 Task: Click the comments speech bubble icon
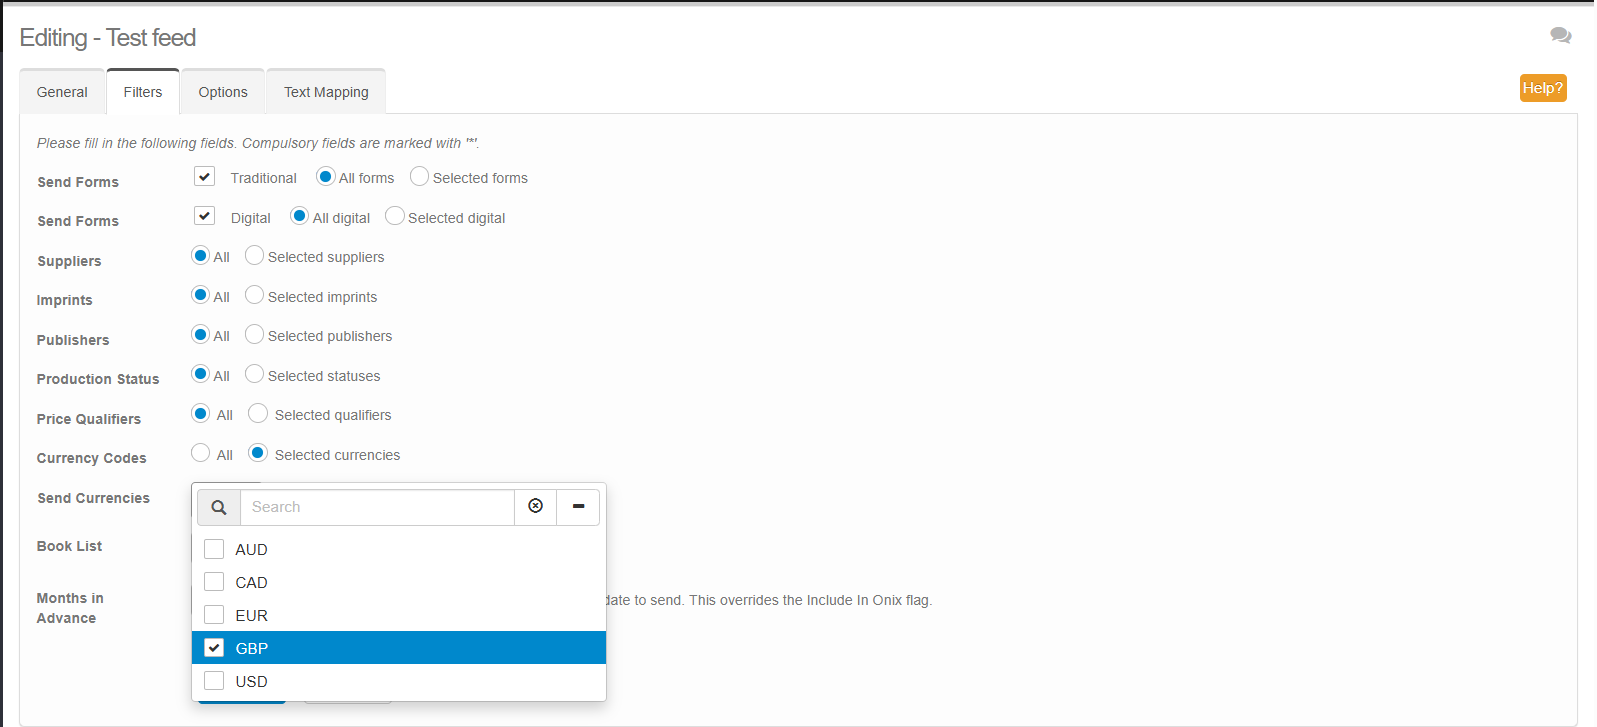[1560, 36]
